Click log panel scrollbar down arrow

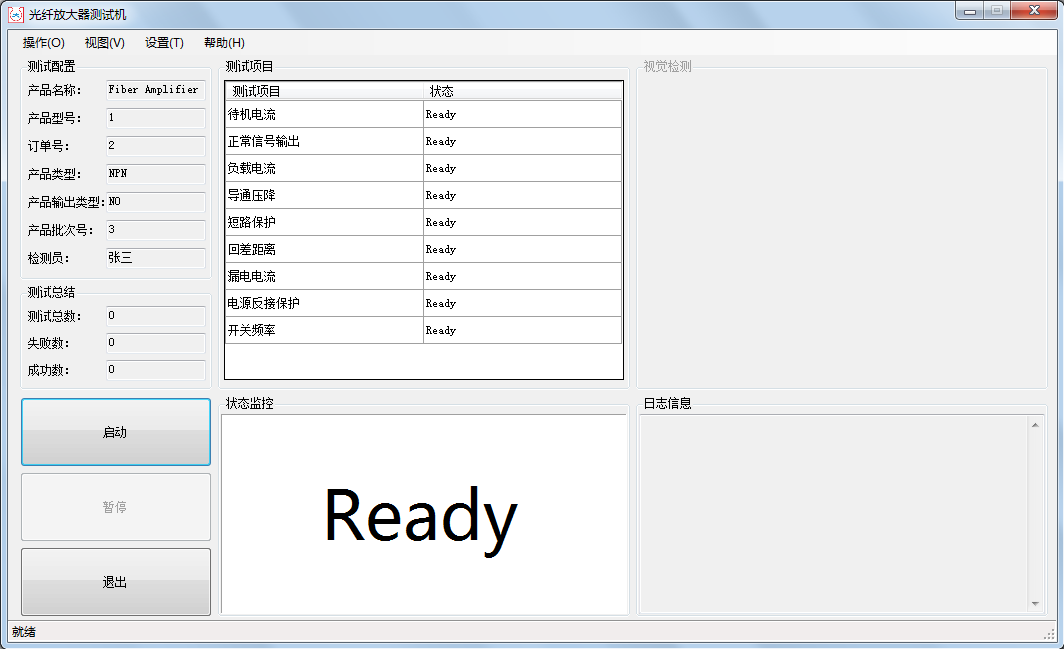(1035, 604)
